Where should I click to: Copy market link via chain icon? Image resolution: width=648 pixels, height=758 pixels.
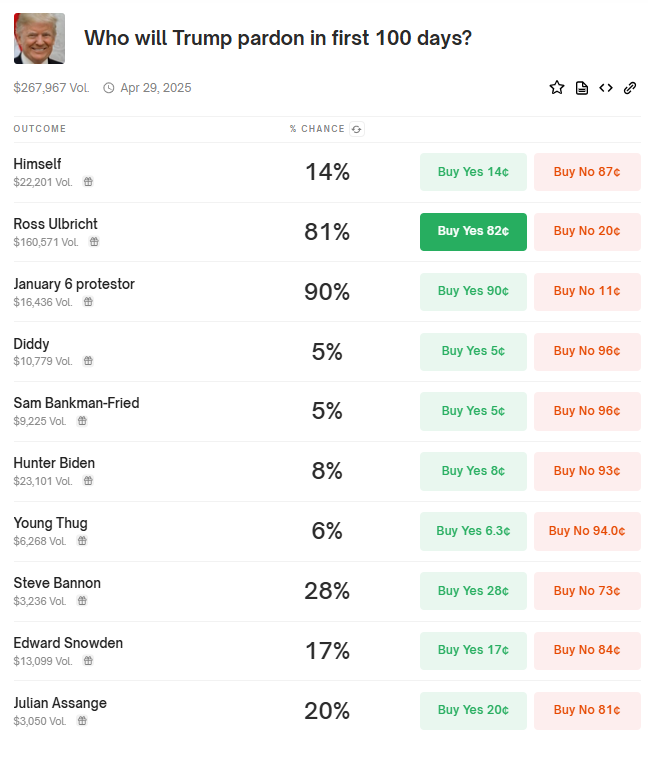tap(630, 87)
